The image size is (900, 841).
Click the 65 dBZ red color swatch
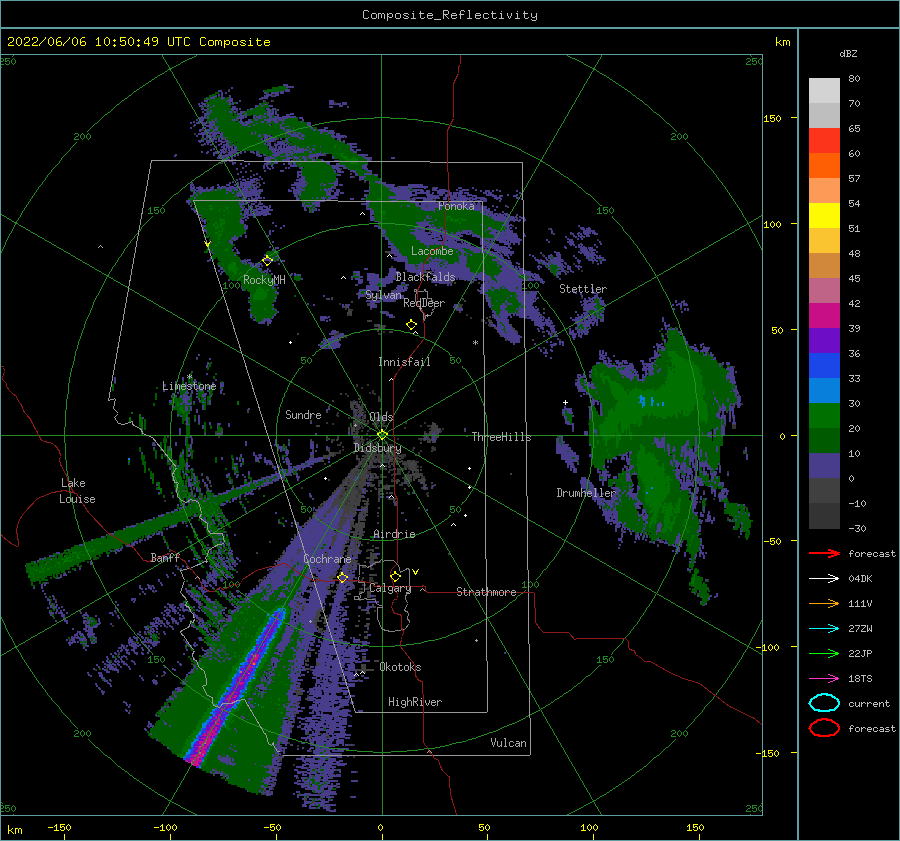[824, 140]
